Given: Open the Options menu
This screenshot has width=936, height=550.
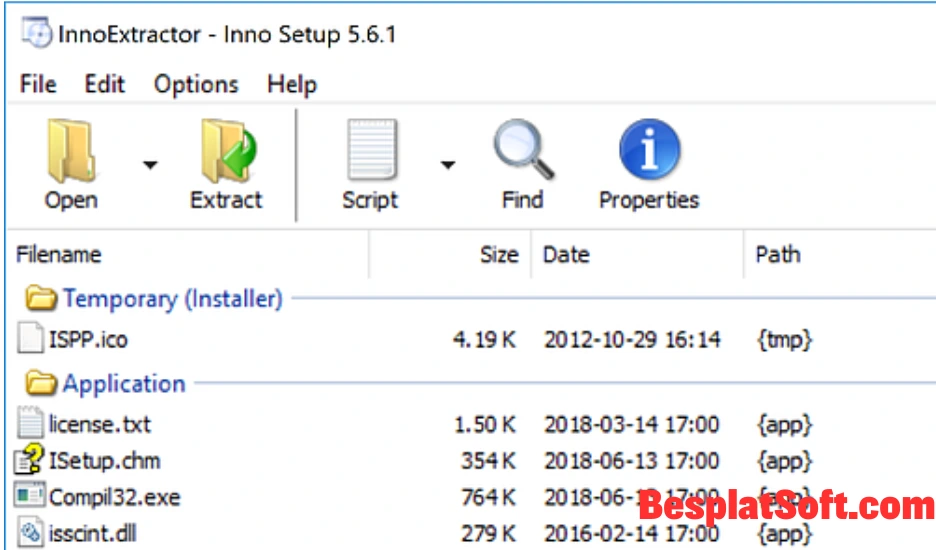Looking at the screenshot, I should tap(196, 84).
